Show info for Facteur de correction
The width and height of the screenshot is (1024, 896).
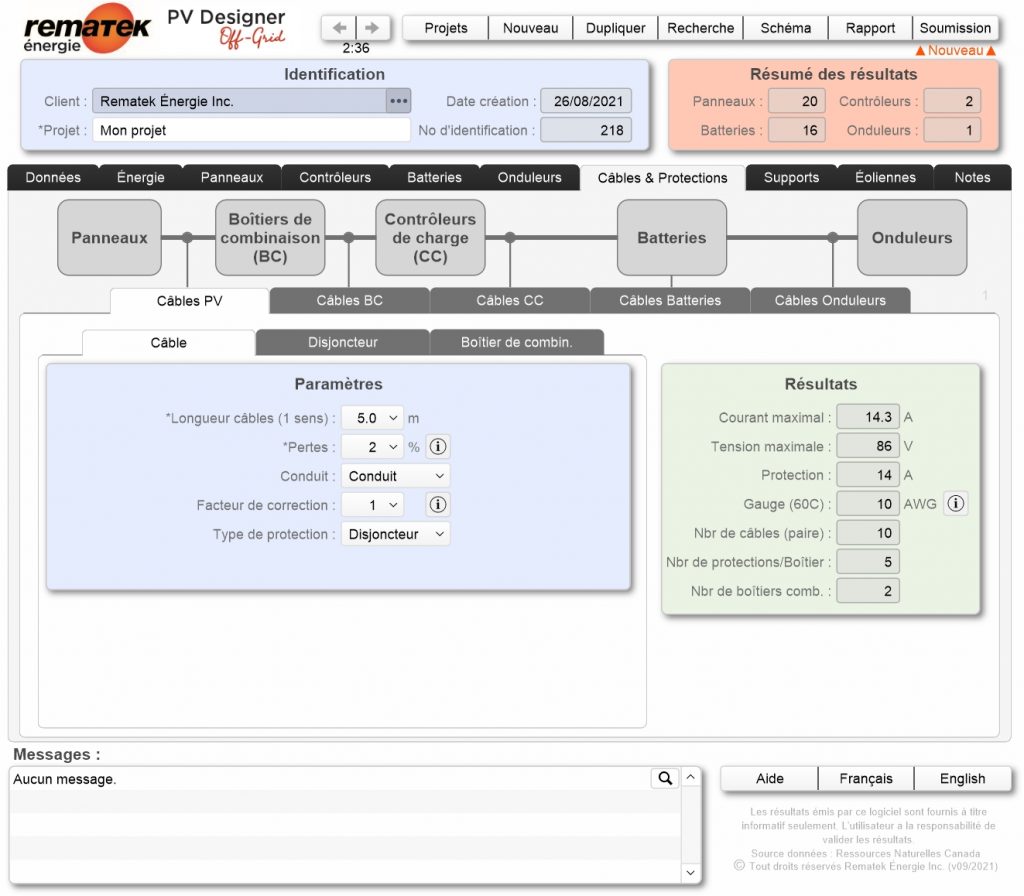437,505
